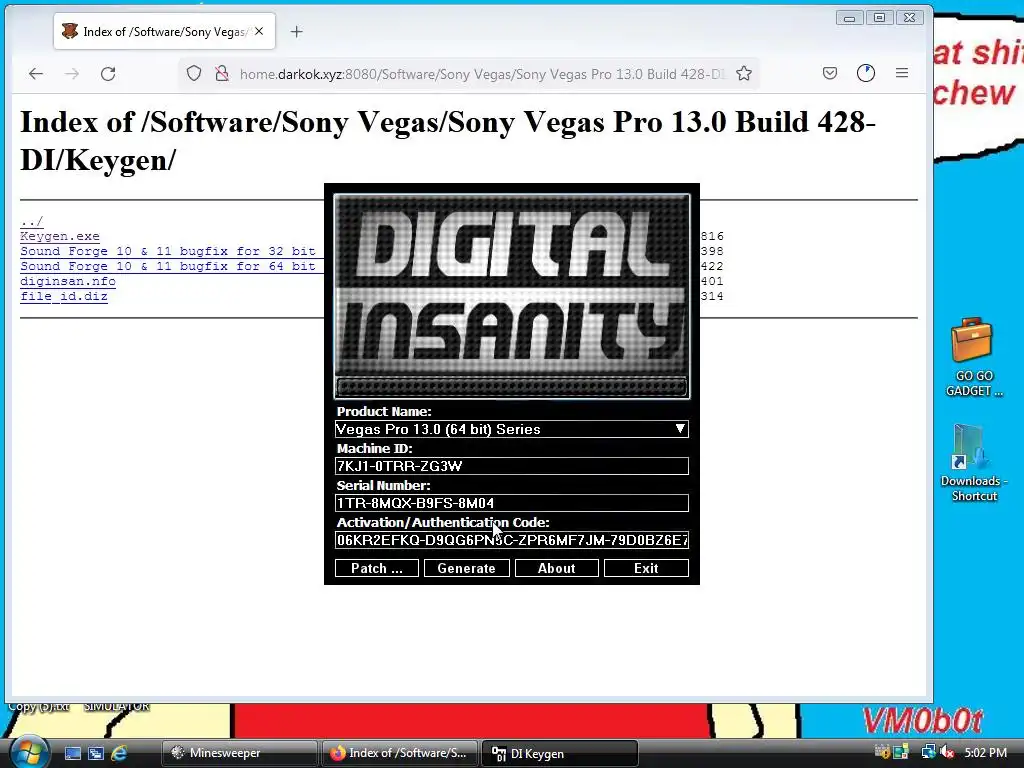Reload the page in Firefox

[108, 74]
